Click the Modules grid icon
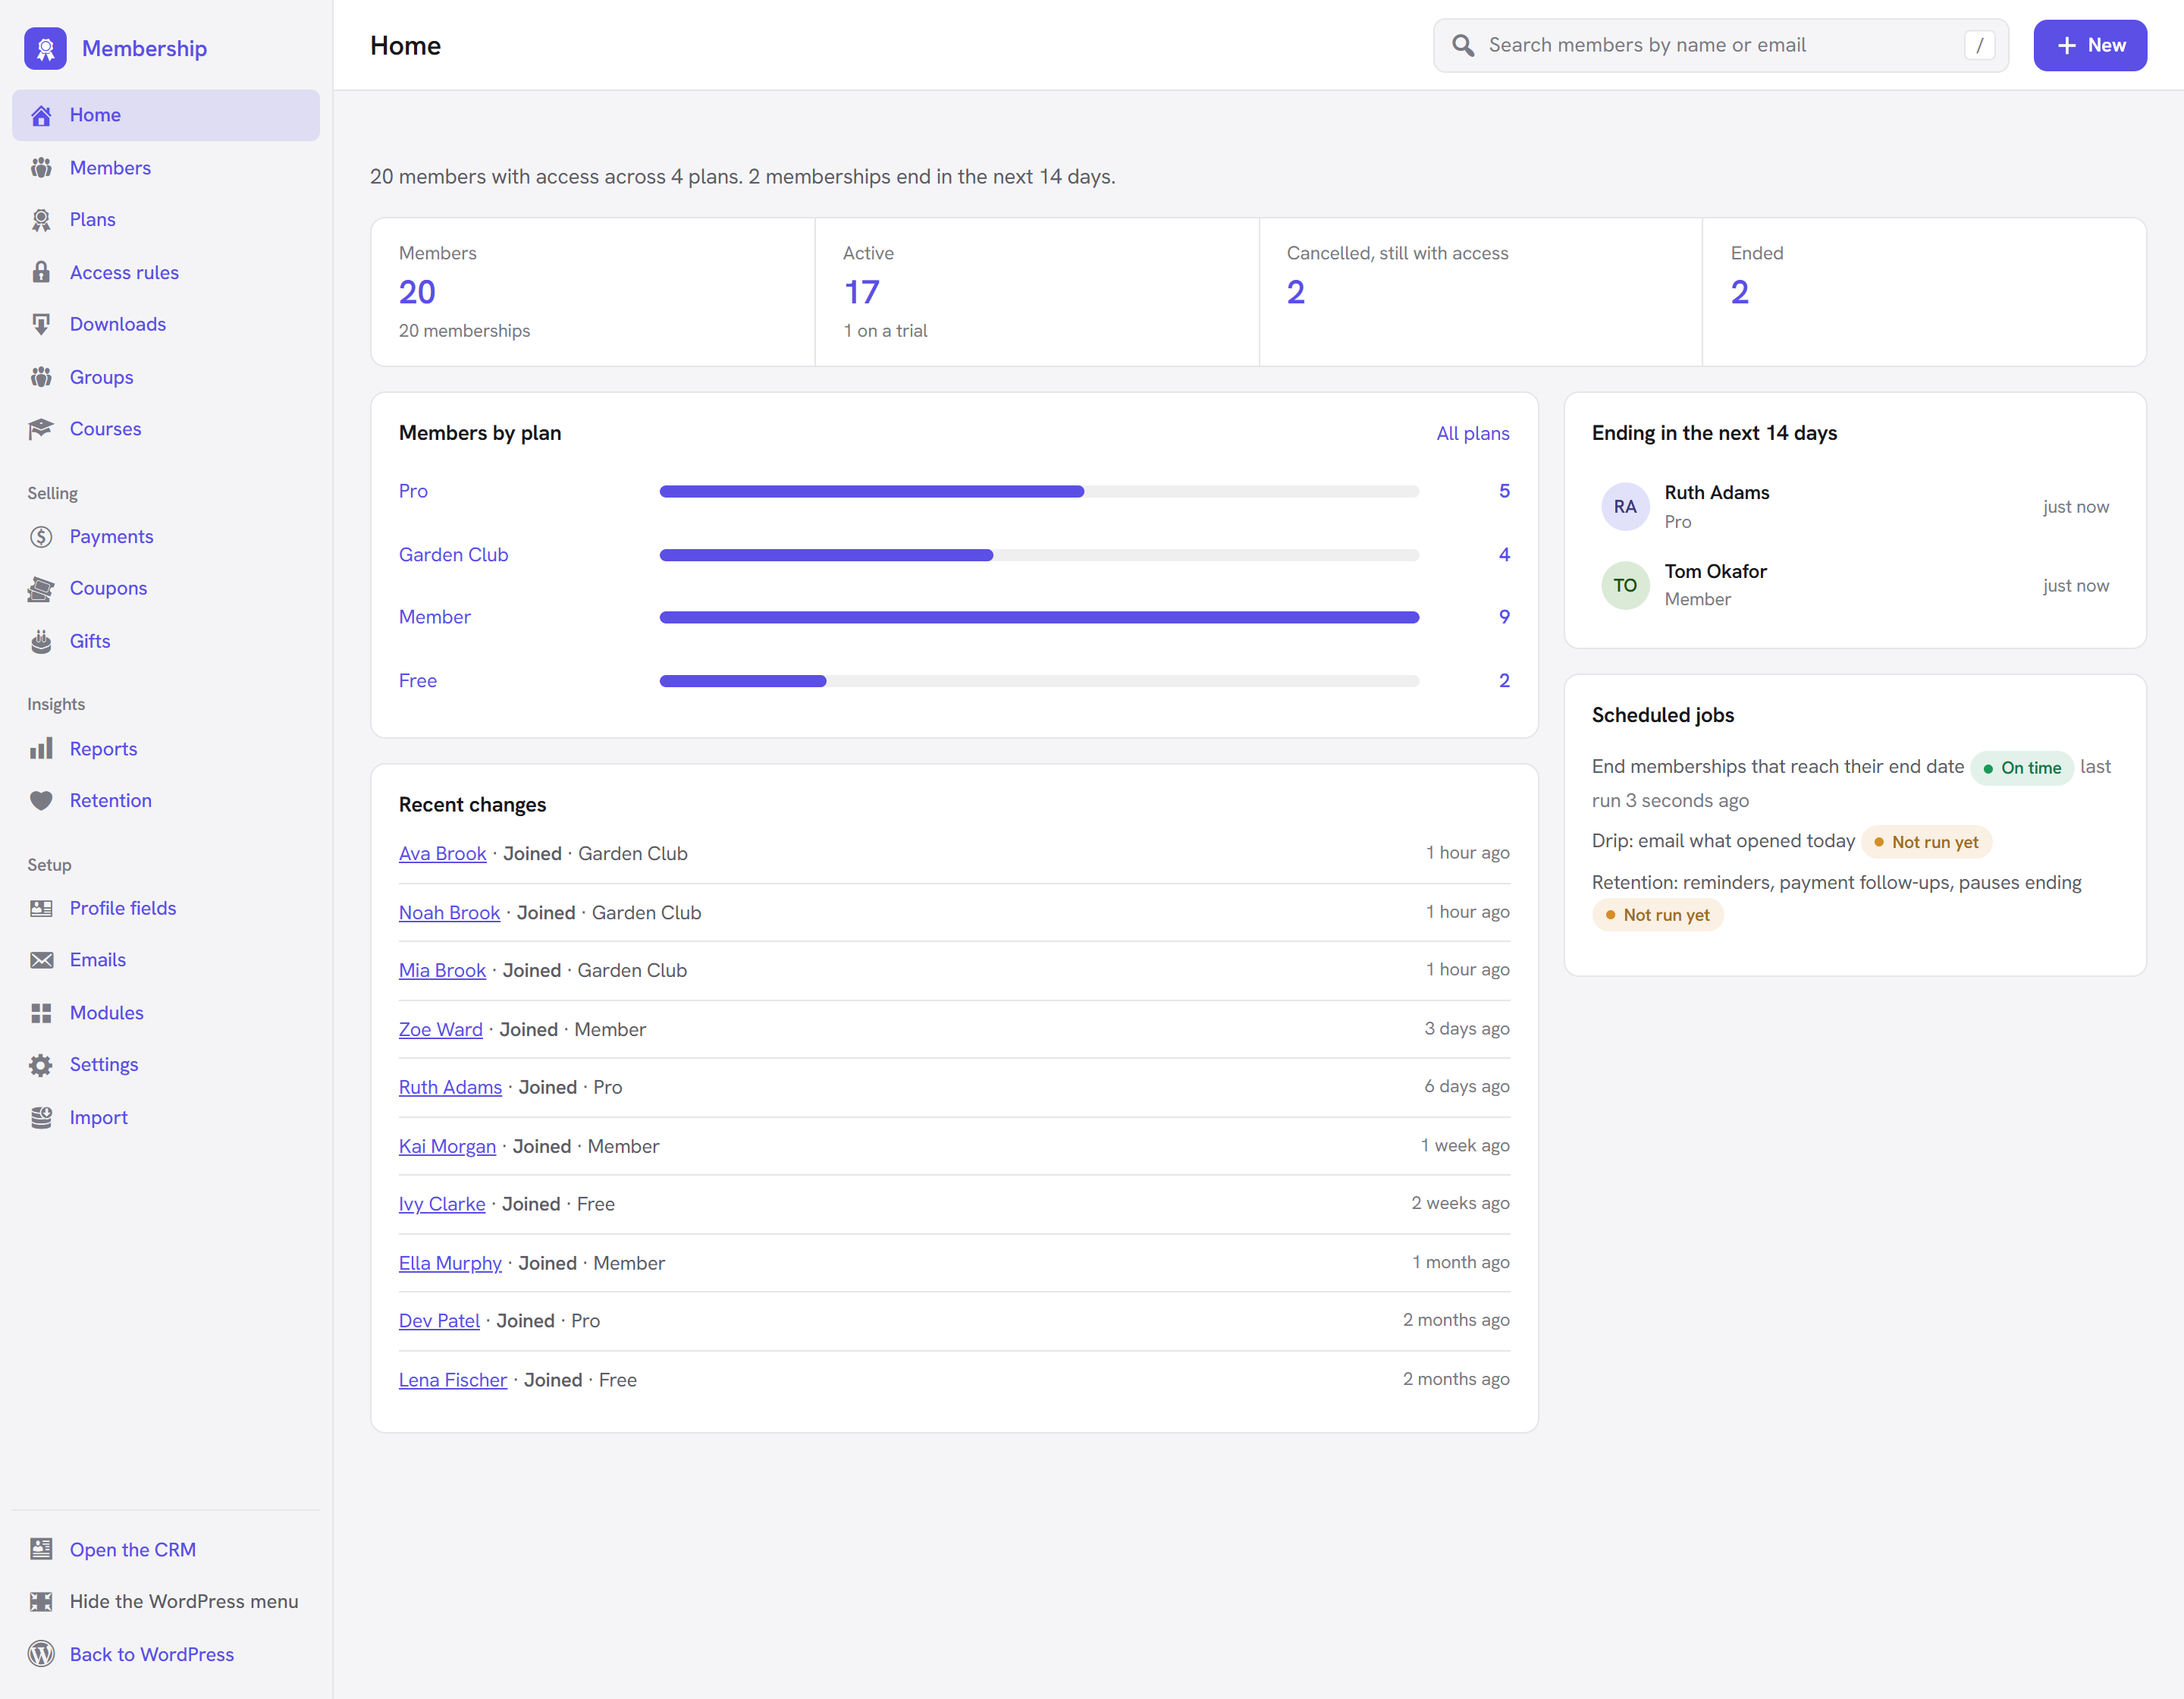This screenshot has width=2184, height=1699. 41,1013
